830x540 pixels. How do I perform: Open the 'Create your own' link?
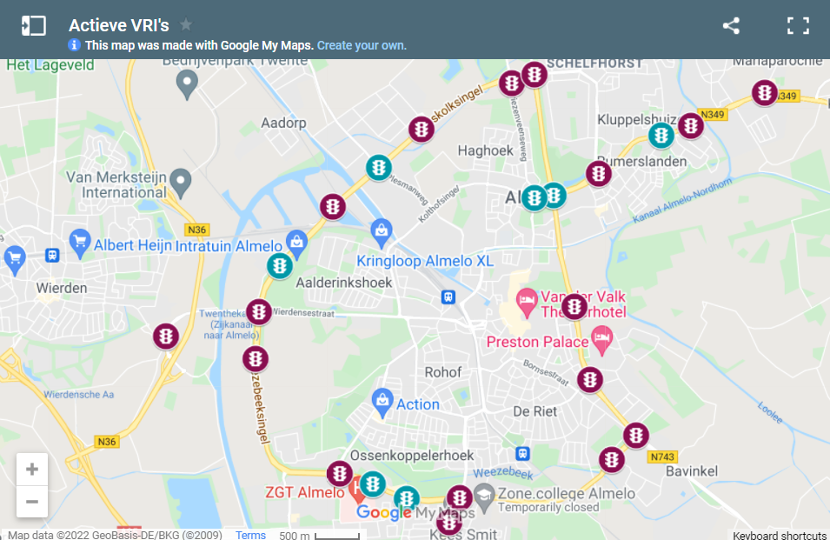pyautogui.click(x=362, y=46)
